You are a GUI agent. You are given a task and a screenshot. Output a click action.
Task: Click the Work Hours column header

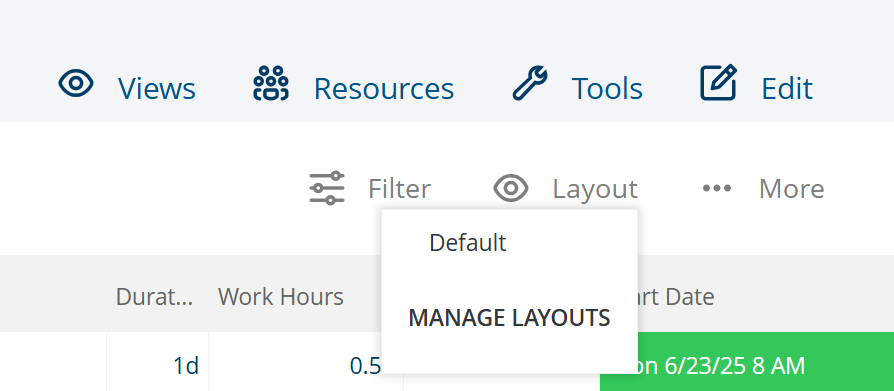pos(281,296)
